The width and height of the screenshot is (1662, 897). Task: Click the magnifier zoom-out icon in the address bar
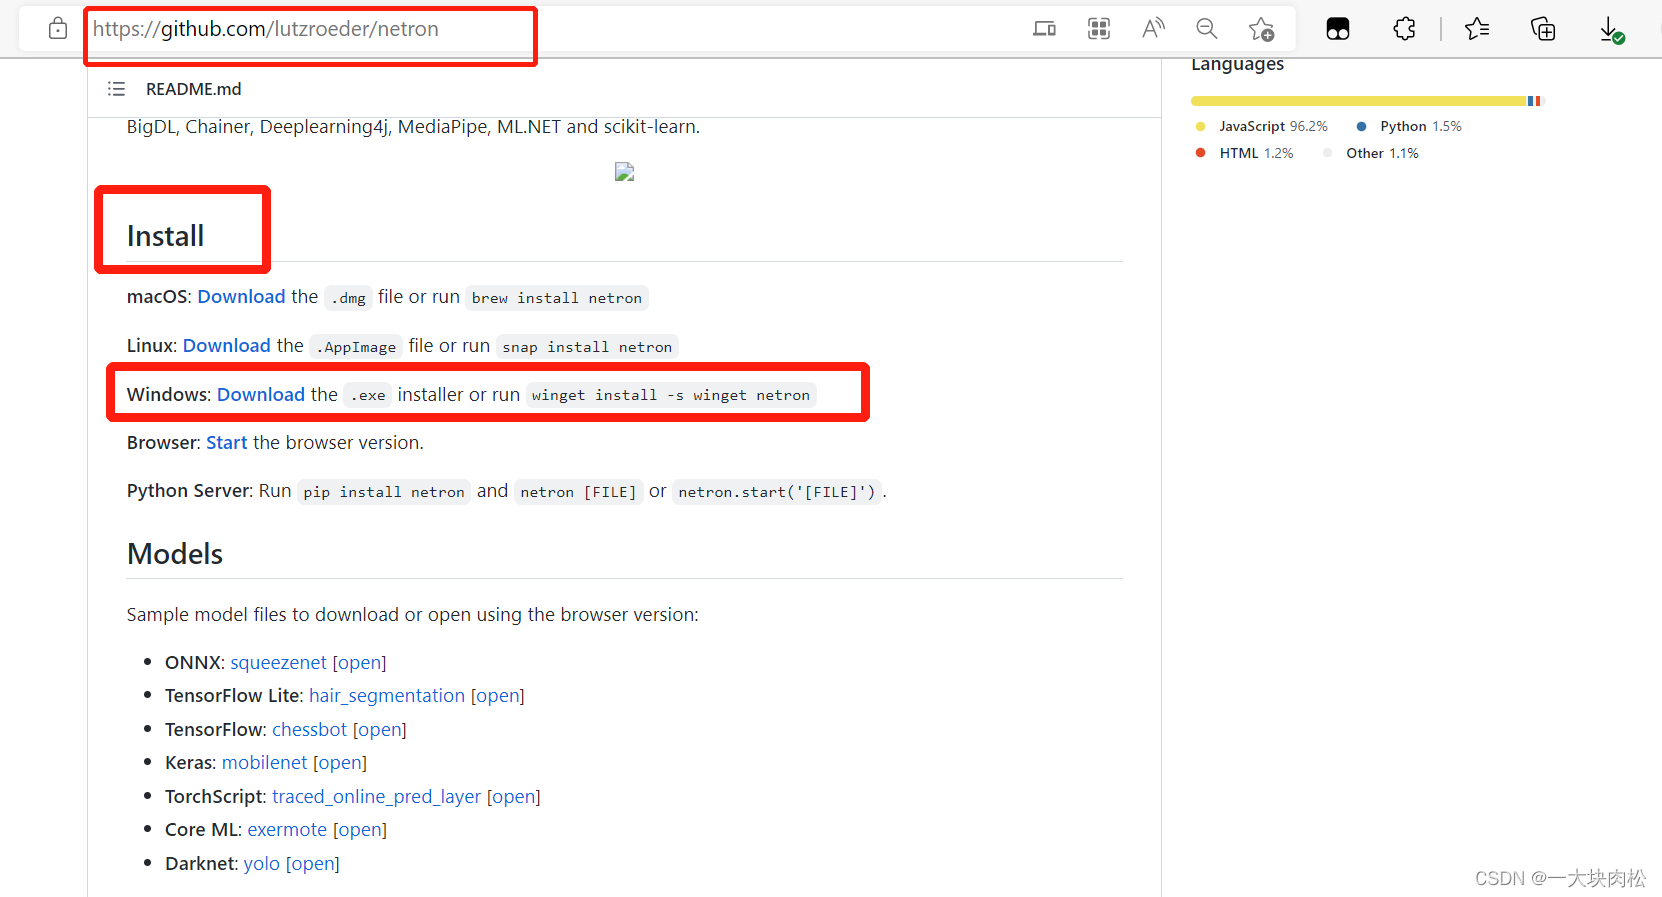[1207, 29]
